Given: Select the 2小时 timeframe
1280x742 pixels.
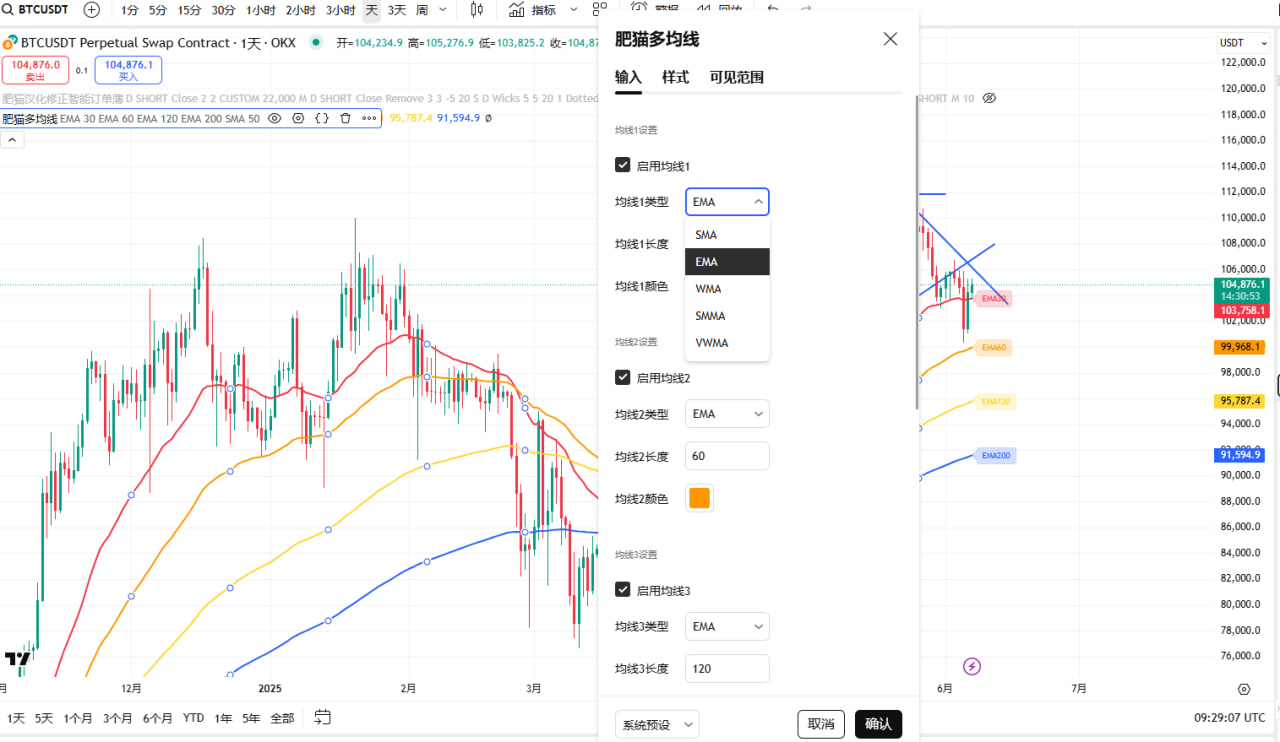Looking at the screenshot, I should click(x=300, y=10).
